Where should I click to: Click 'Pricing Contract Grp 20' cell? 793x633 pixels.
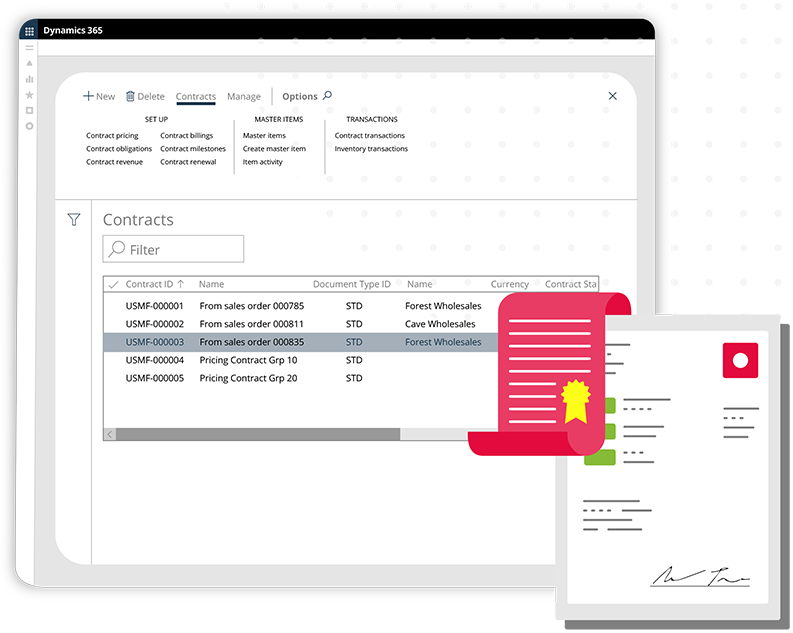248,378
